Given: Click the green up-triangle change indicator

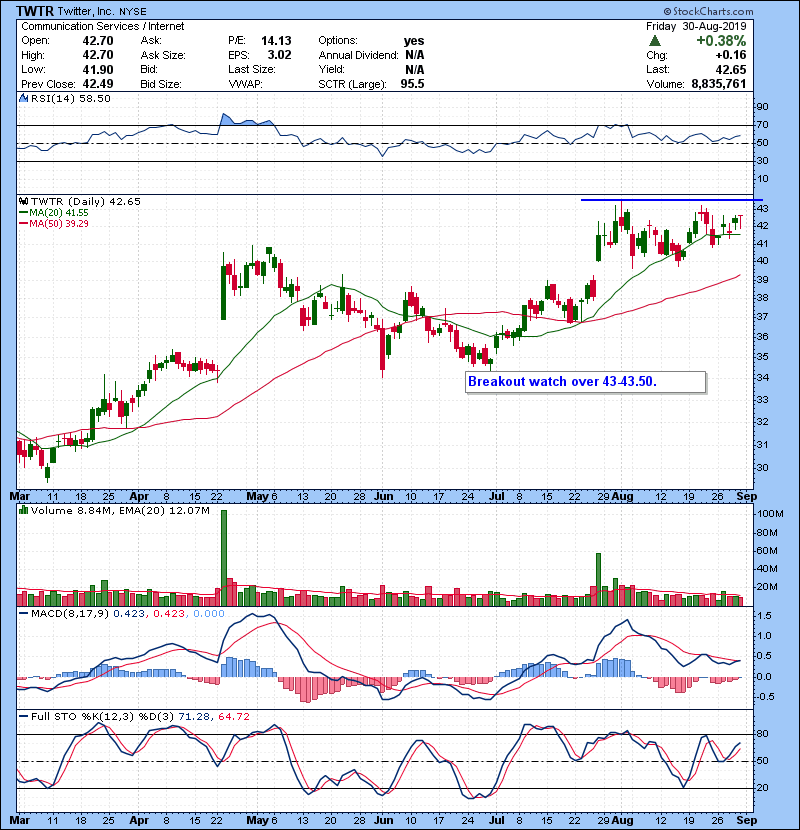Looking at the screenshot, I should [655, 41].
